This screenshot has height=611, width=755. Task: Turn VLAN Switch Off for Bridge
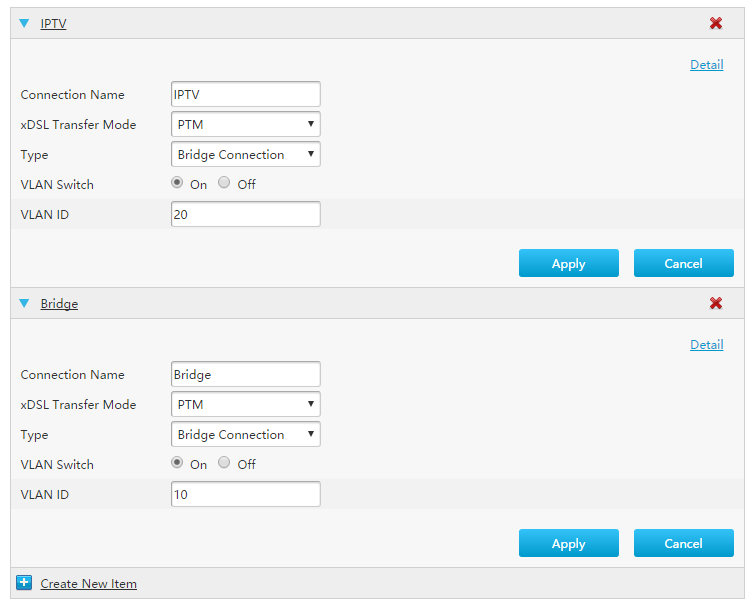coord(224,463)
